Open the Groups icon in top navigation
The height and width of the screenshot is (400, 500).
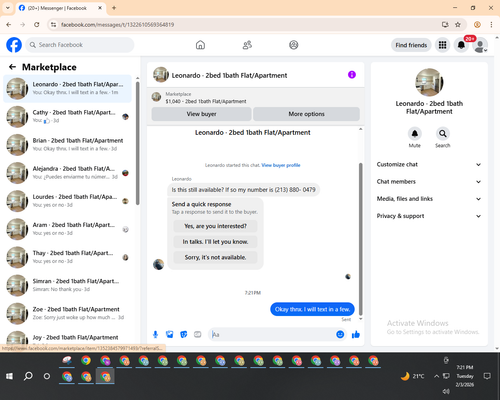click(294, 45)
